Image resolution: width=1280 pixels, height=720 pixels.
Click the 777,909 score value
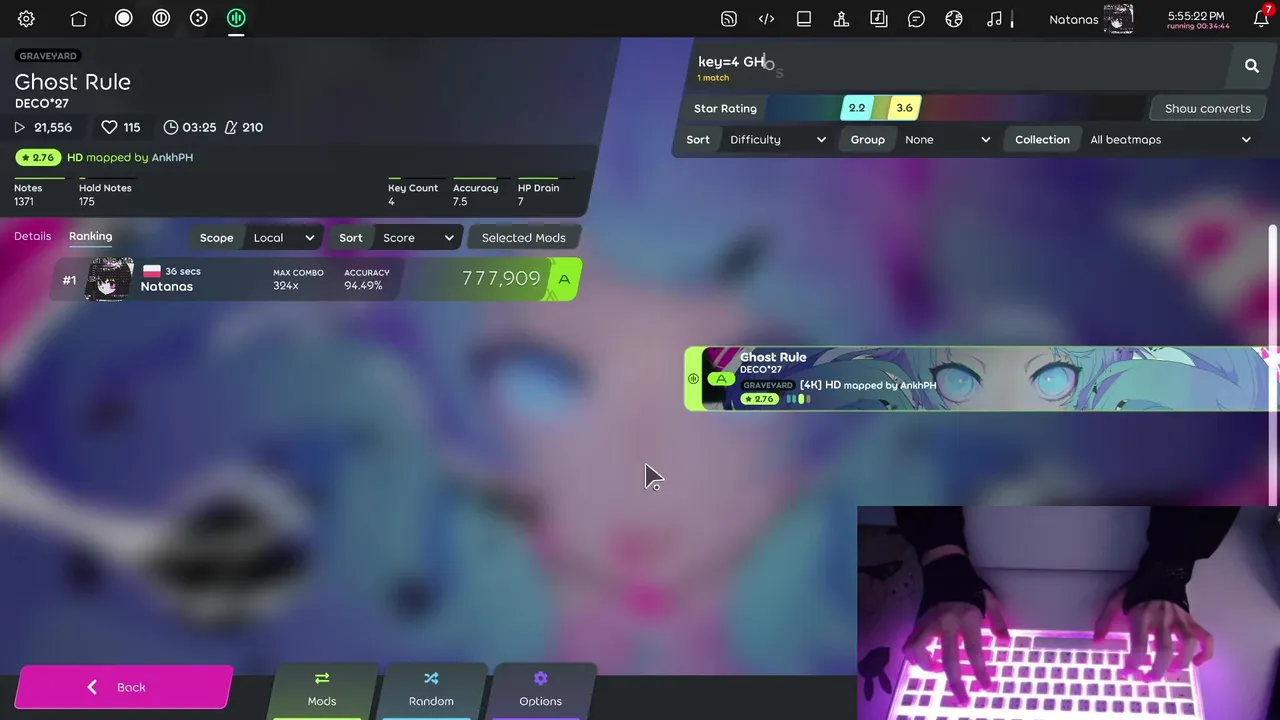point(501,279)
